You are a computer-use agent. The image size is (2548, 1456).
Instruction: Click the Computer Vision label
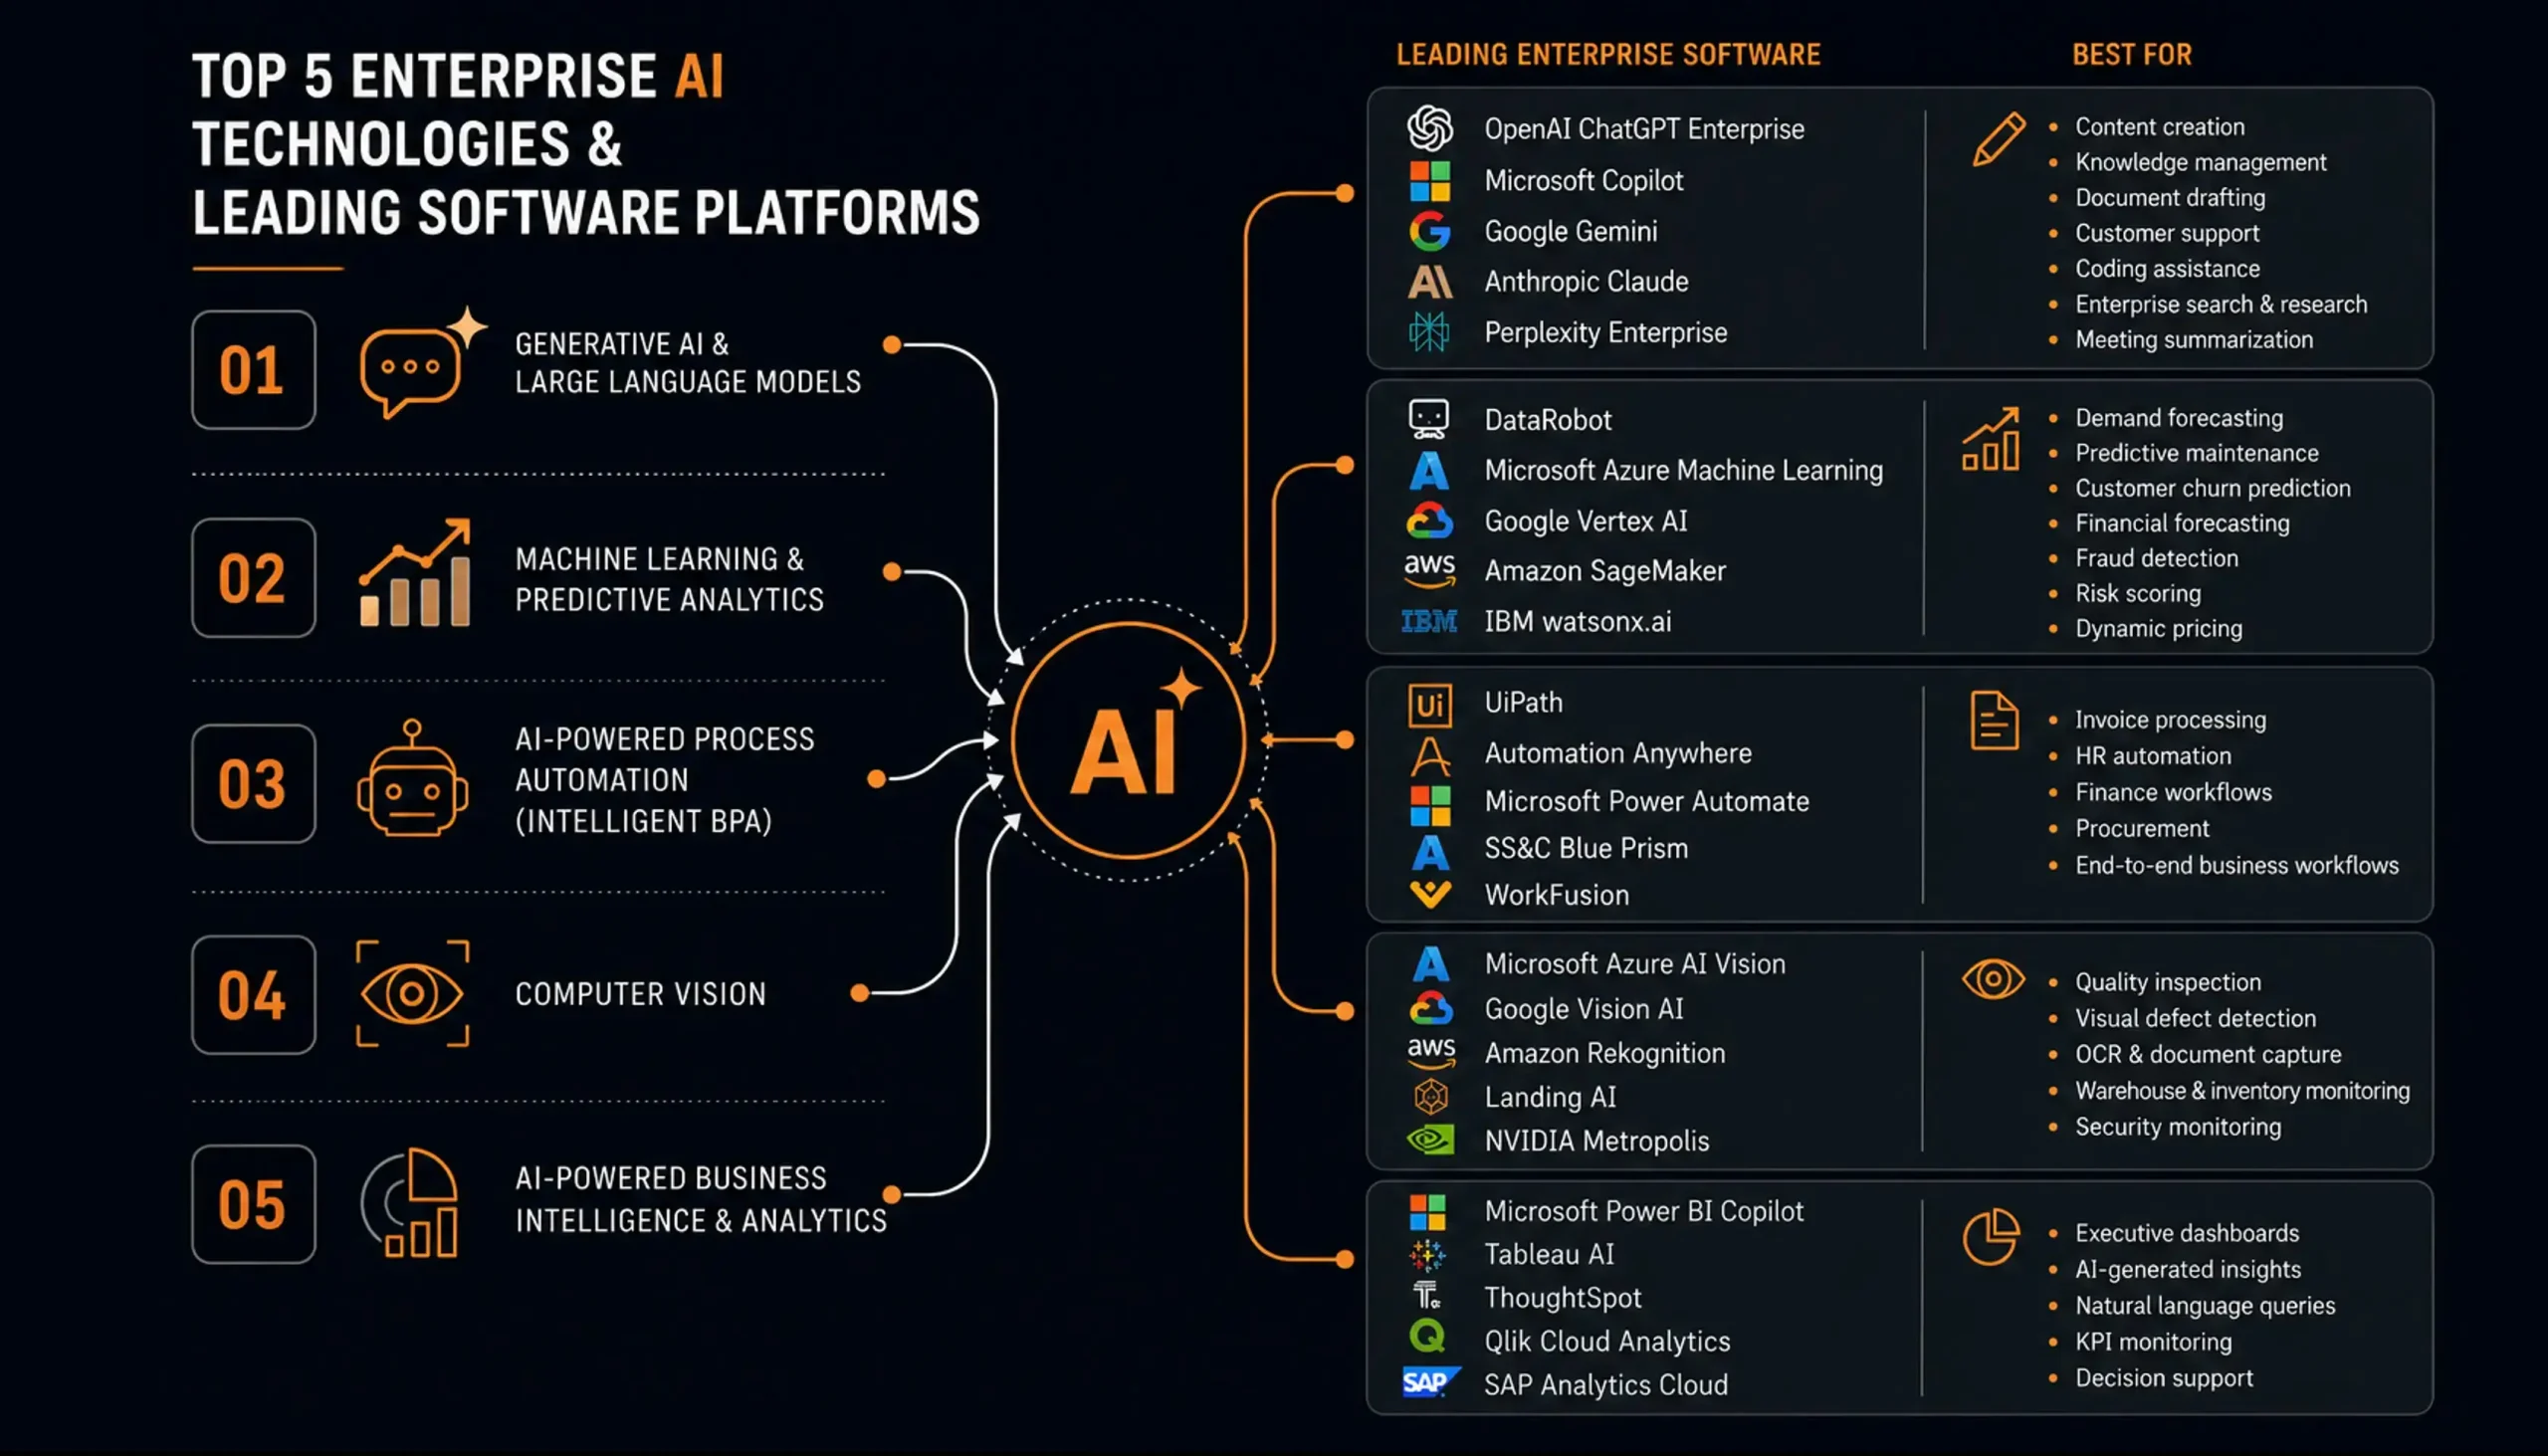pos(640,994)
